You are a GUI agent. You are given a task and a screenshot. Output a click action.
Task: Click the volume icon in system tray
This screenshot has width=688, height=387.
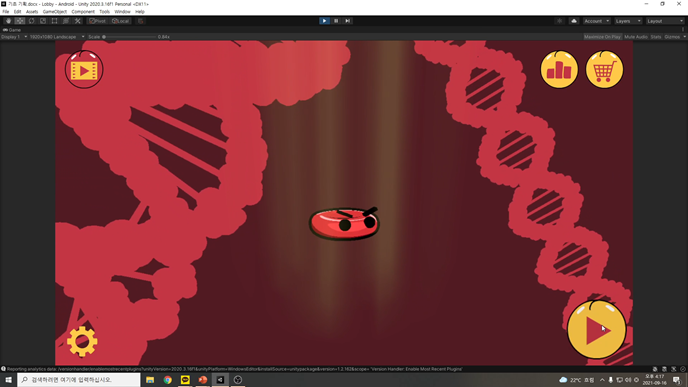tap(628, 380)
